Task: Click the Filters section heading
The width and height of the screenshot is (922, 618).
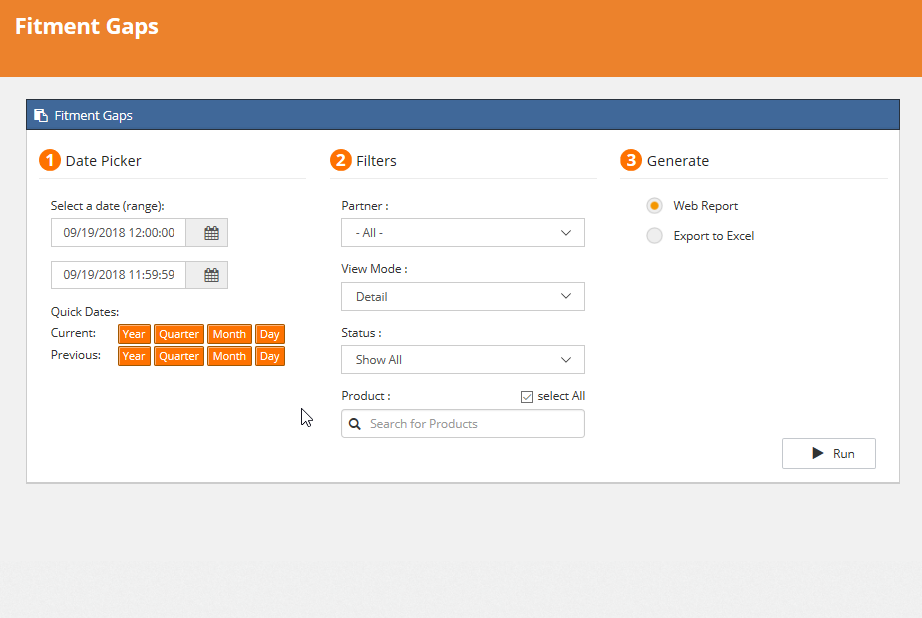Action: coord(376,161)
